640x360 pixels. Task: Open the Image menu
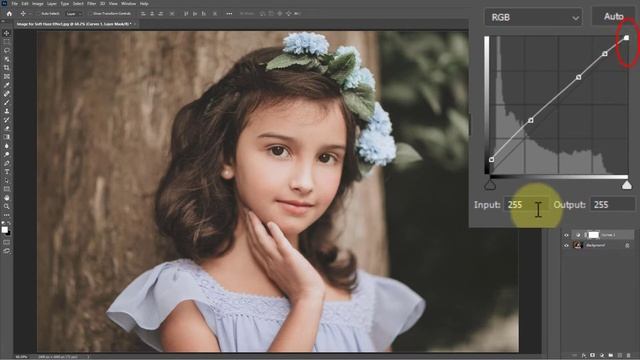pos(38,4)
